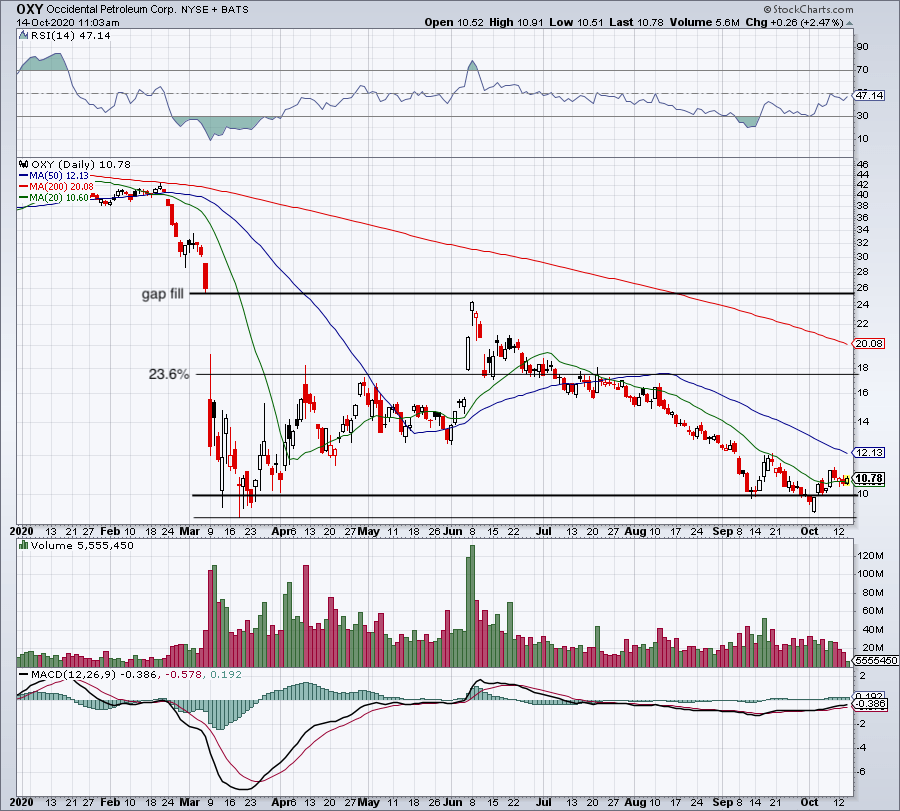Click the RSI(14) indicator icon
The height and width of the screenshot is (811, 900).
pos(22,33)
